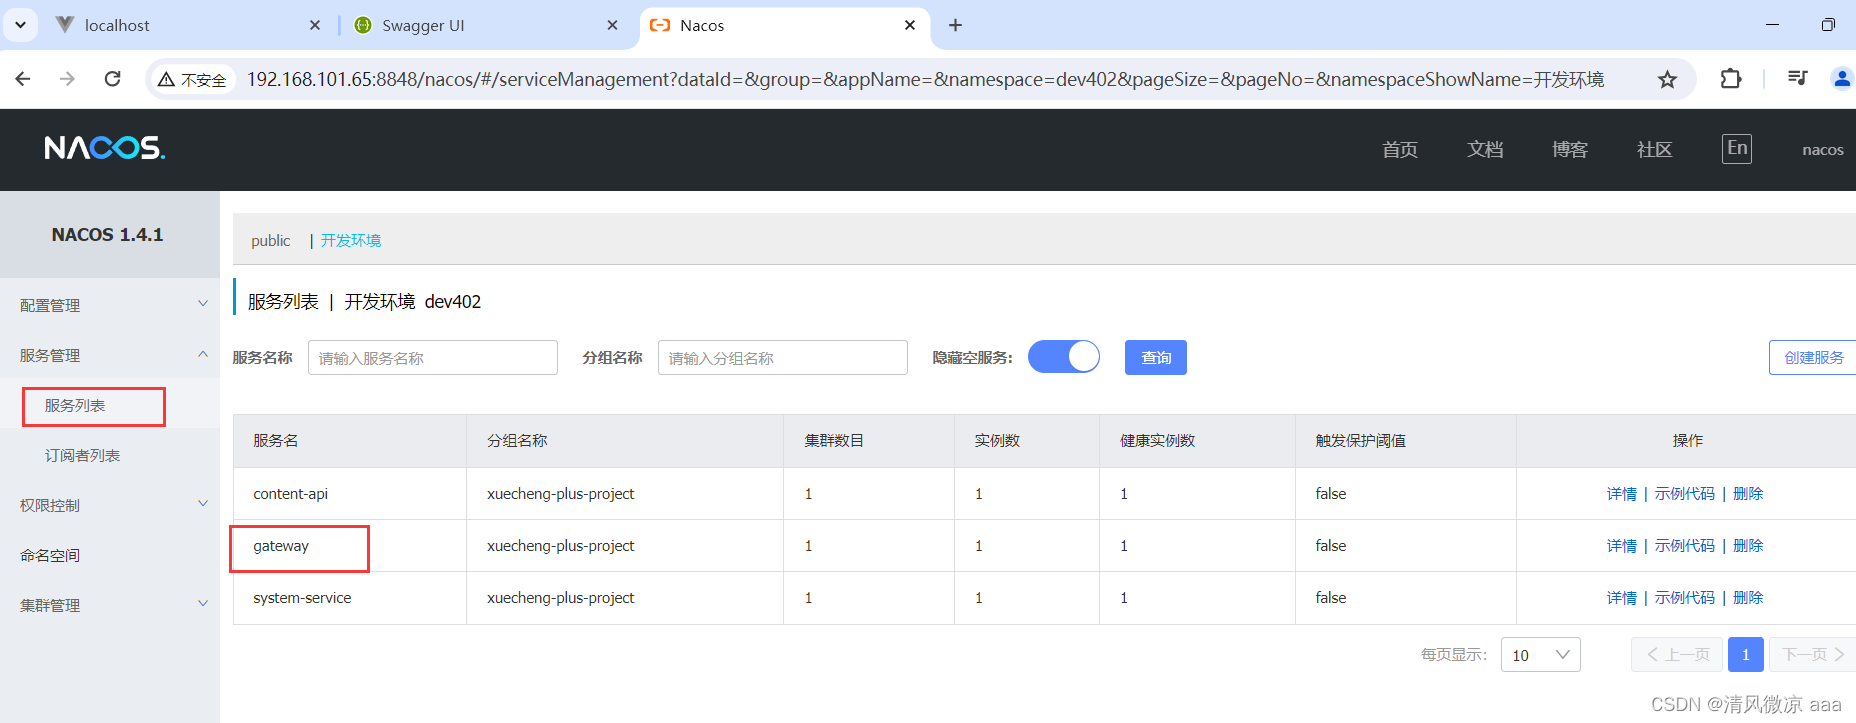Select the content-api service name cell
Image resolution: width=1856 pixels, height=723 pixels.
350,494
